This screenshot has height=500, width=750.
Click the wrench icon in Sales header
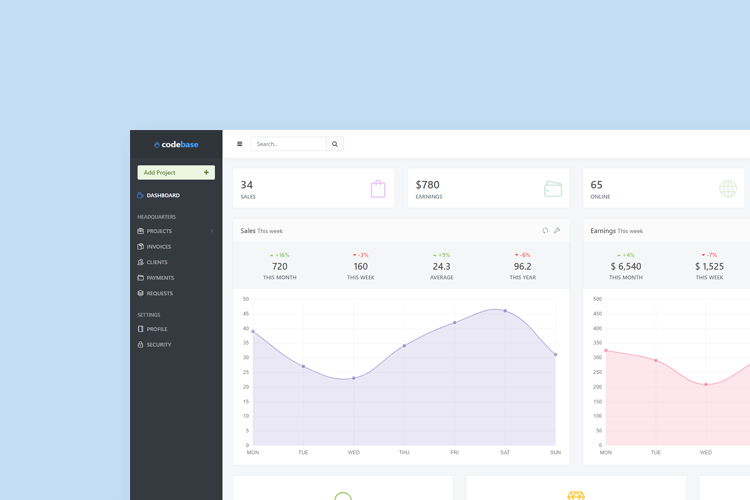[x=557, y=231]
